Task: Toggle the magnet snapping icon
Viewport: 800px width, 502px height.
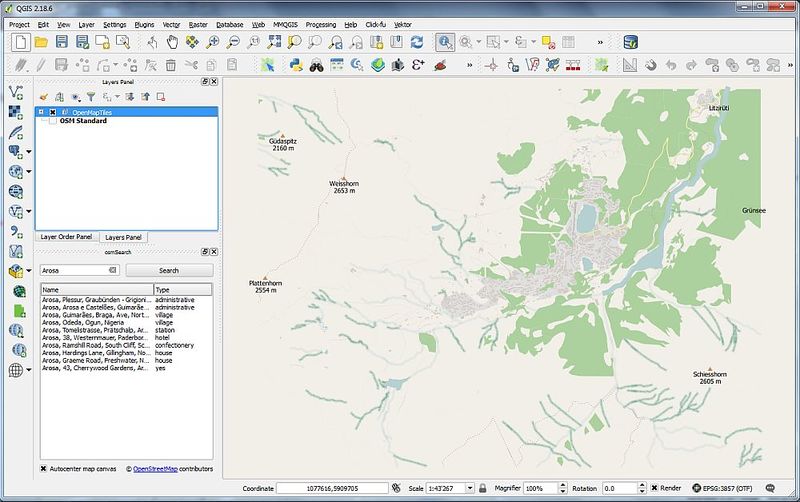Action: pyautogui.click(x=651, y=65)
